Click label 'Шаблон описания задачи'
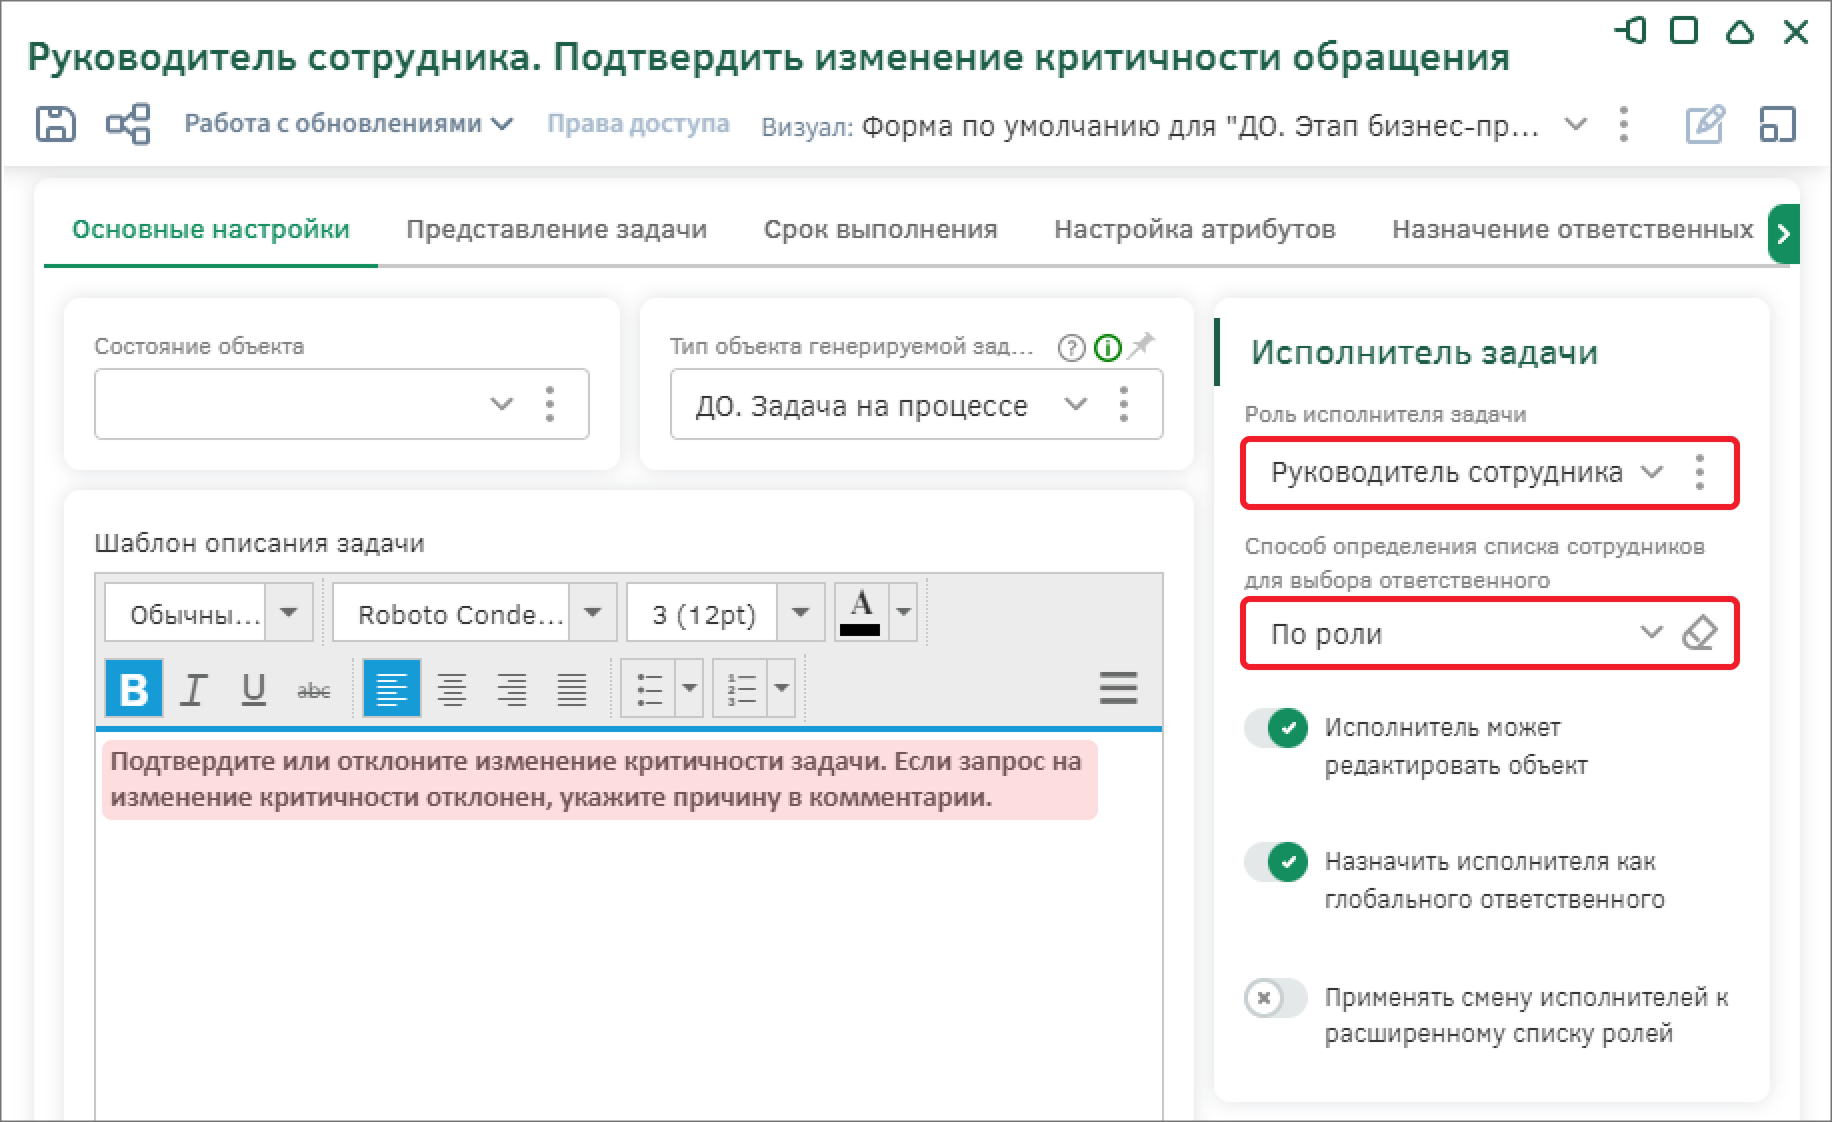 point(260,543)
